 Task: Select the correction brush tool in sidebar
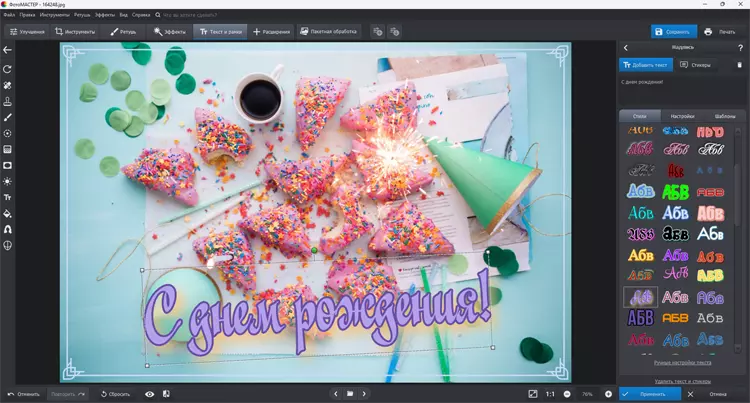[x=7, y=117]
